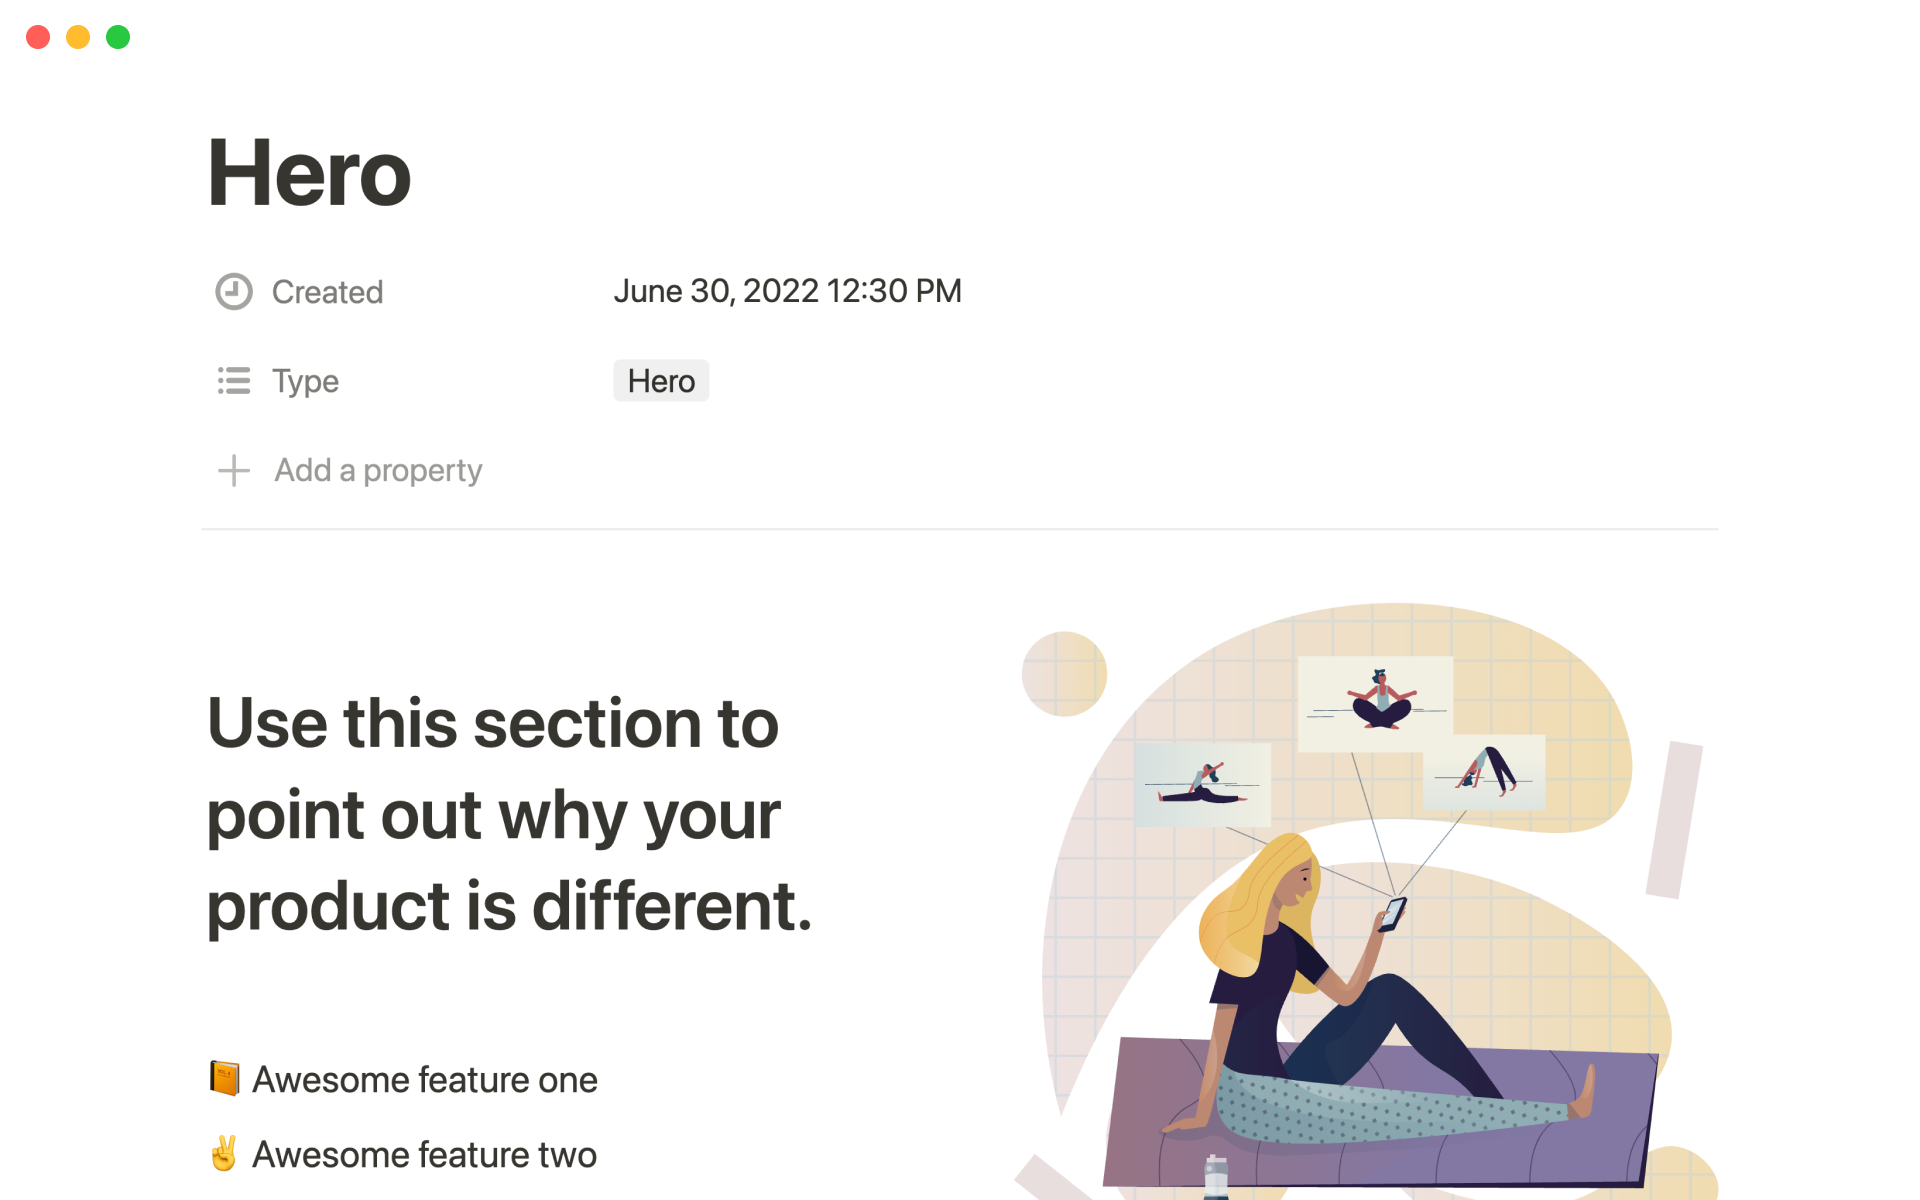Click 'Add a property' button
Viewport: 1920px width, 1200px height.
(x=378, y=470)
